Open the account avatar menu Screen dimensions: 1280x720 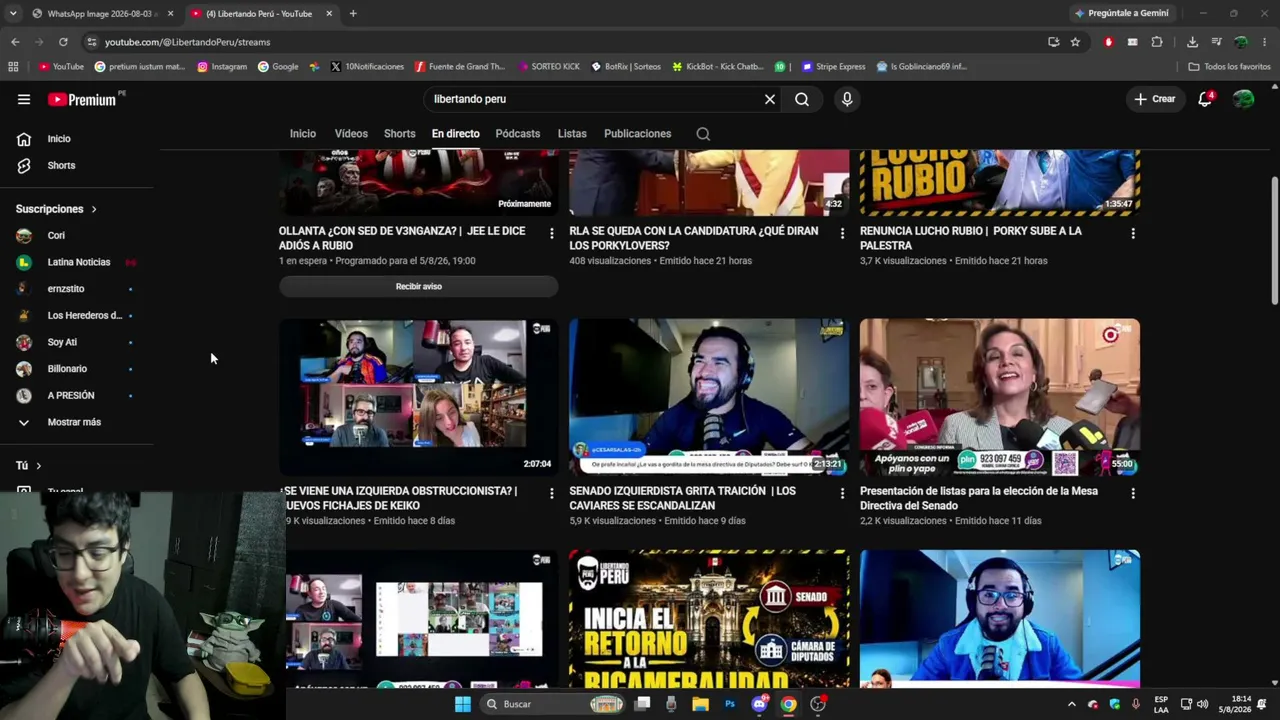click(1244, 99)
